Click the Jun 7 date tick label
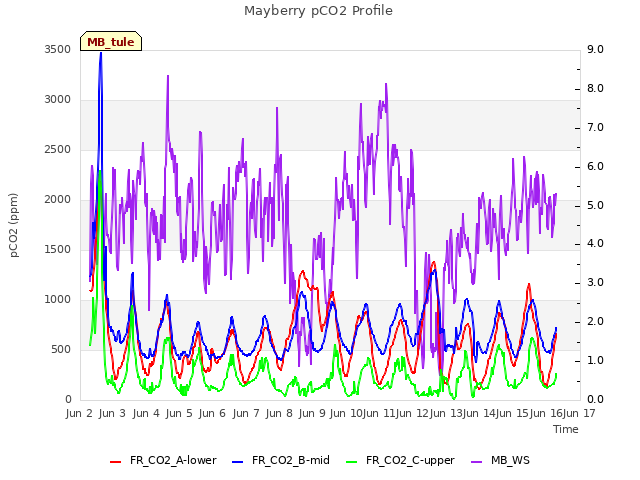The height and width of the screenshot is (480, 640). click(x=246, y=413)
